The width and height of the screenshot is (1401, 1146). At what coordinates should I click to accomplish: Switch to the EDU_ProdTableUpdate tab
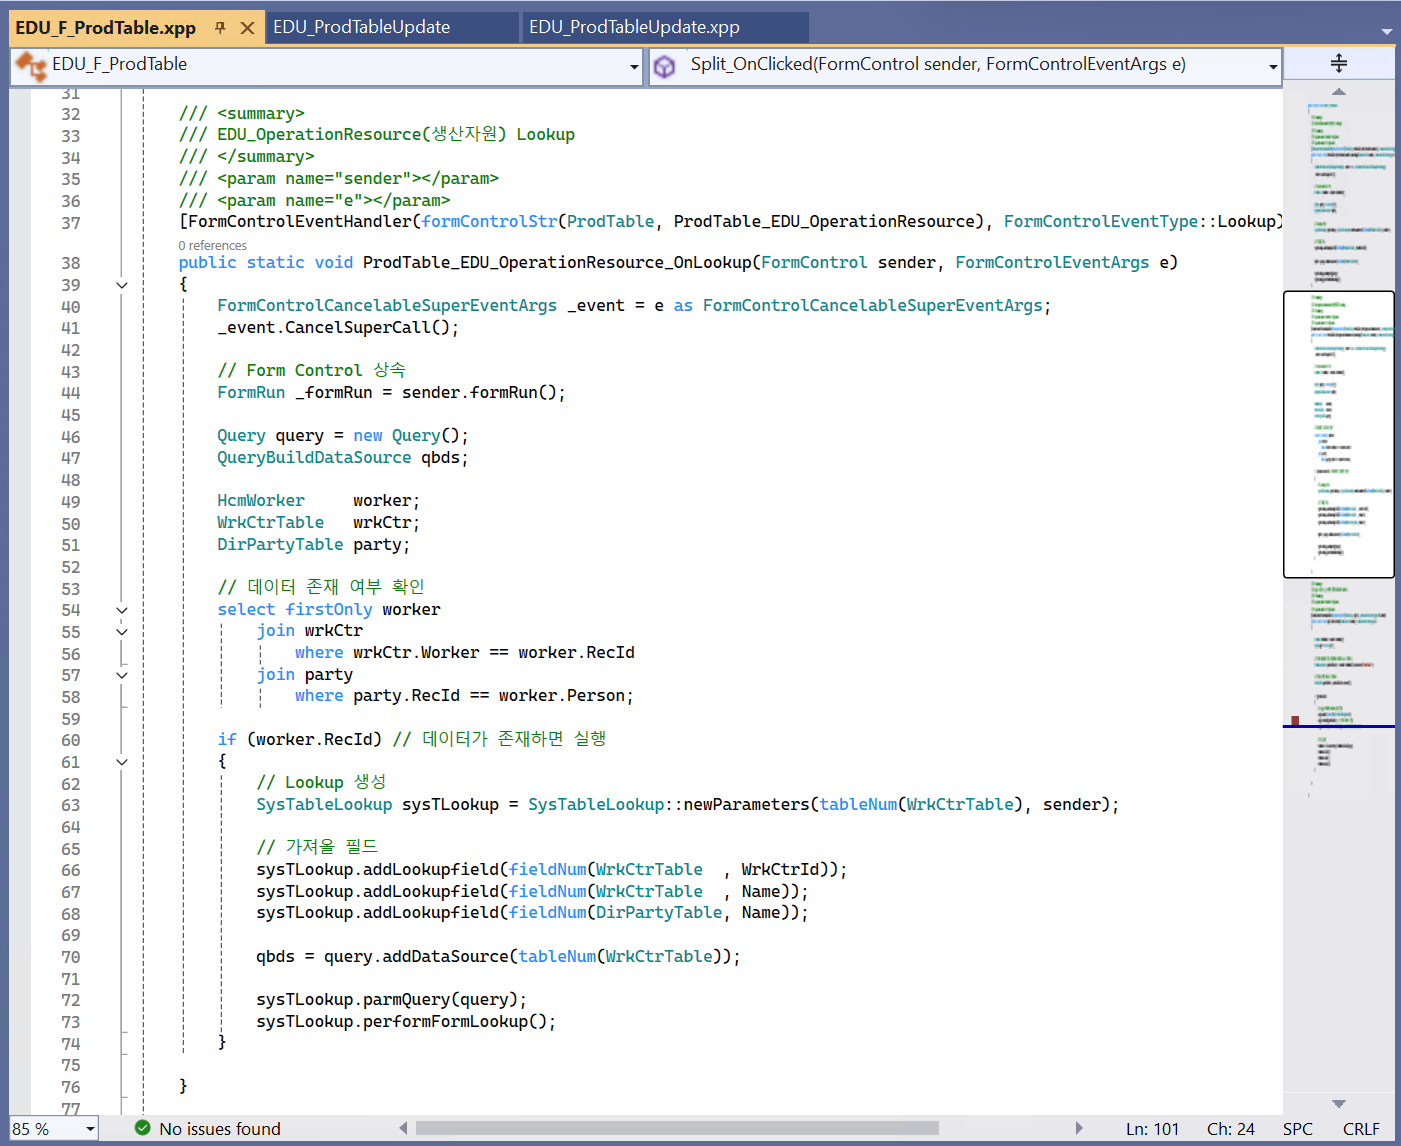pos(361,27)
